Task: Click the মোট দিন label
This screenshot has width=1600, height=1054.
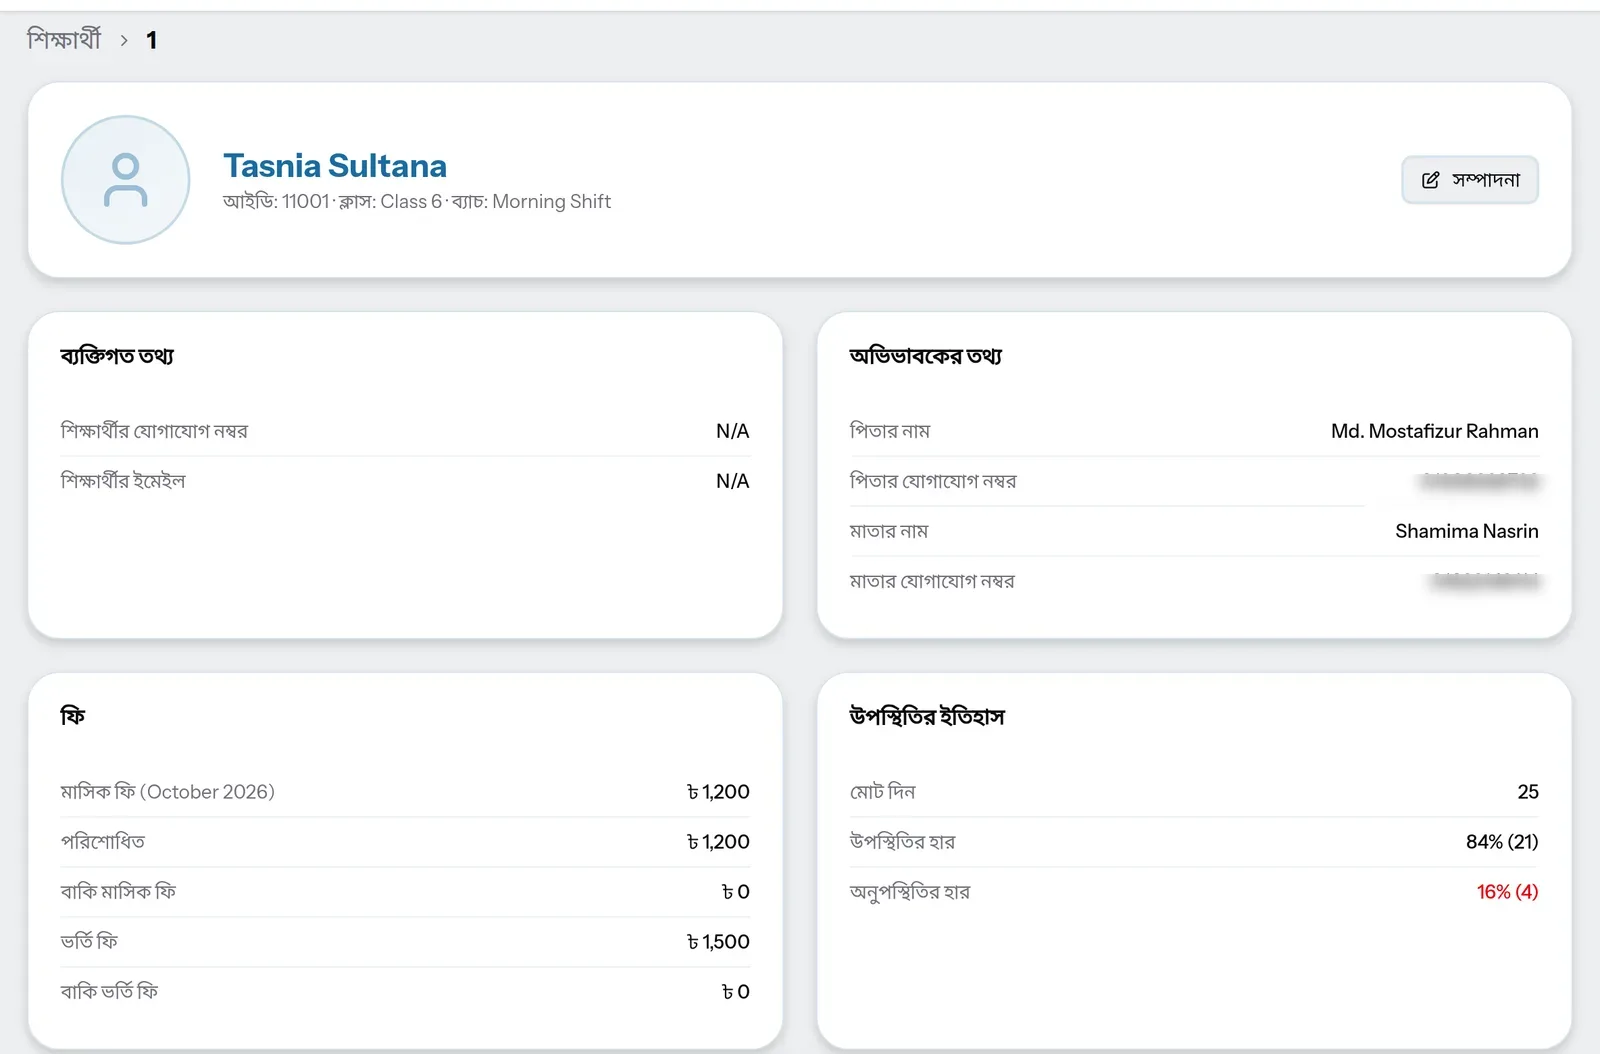Action: (x=883, y=792)
